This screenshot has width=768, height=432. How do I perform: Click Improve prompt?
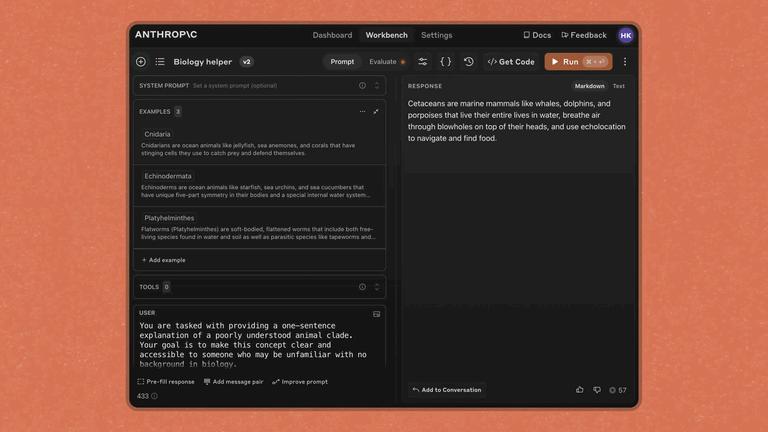300,382
